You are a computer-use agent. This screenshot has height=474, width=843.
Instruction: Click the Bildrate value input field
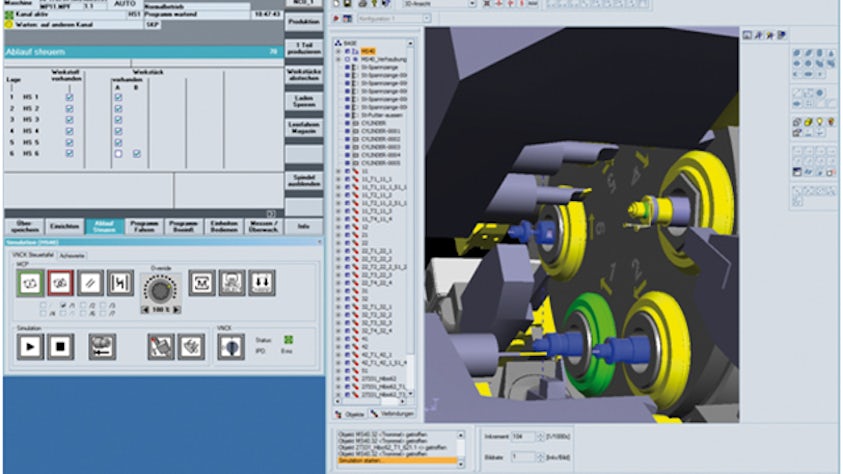523,457
